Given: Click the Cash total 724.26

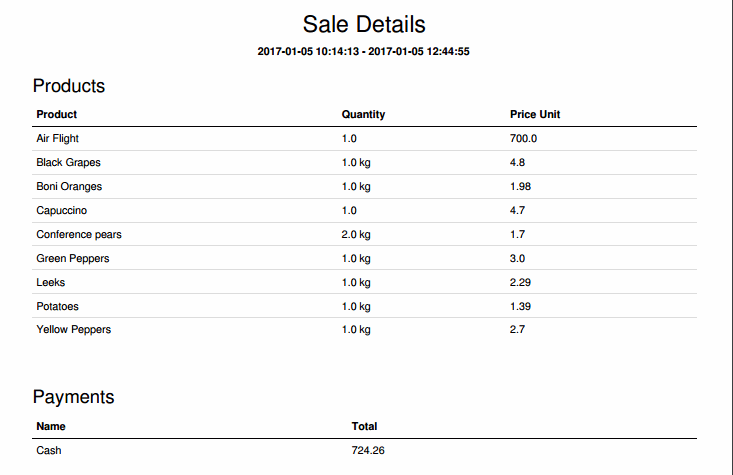Looking at the screenshot, I should [x=368, y=450].
